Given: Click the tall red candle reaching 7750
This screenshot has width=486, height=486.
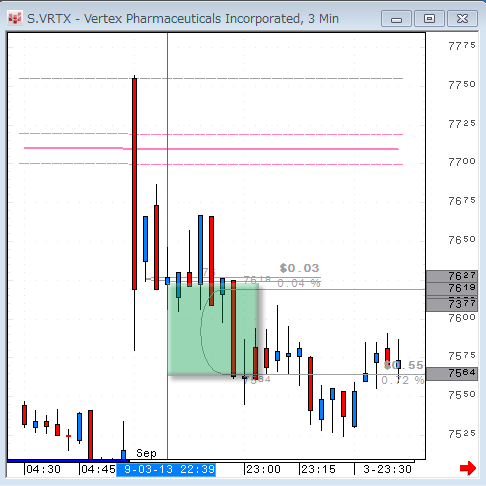Looking at the screenshot, I should click(134, 184).
